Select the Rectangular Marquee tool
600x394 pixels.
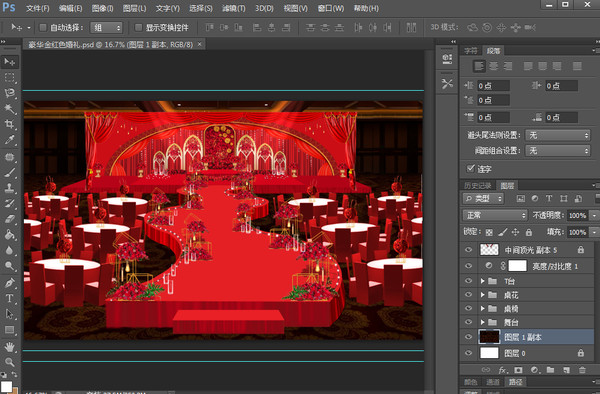[x=10, y=78]
